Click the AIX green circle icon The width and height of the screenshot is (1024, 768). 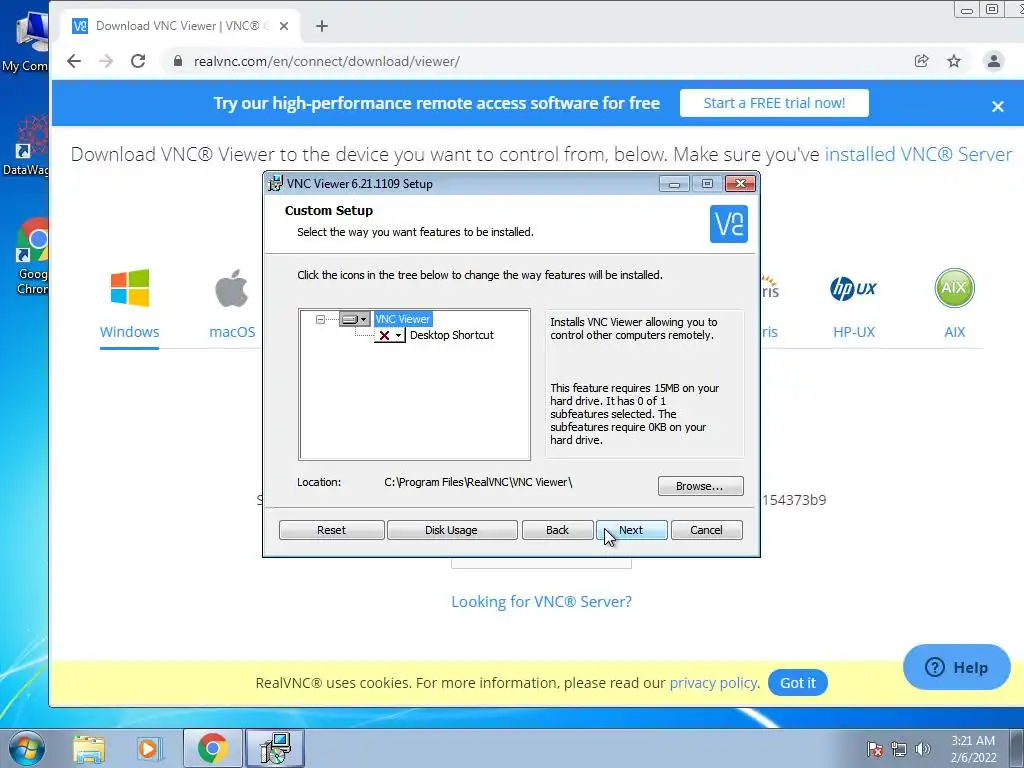(954, 288)
